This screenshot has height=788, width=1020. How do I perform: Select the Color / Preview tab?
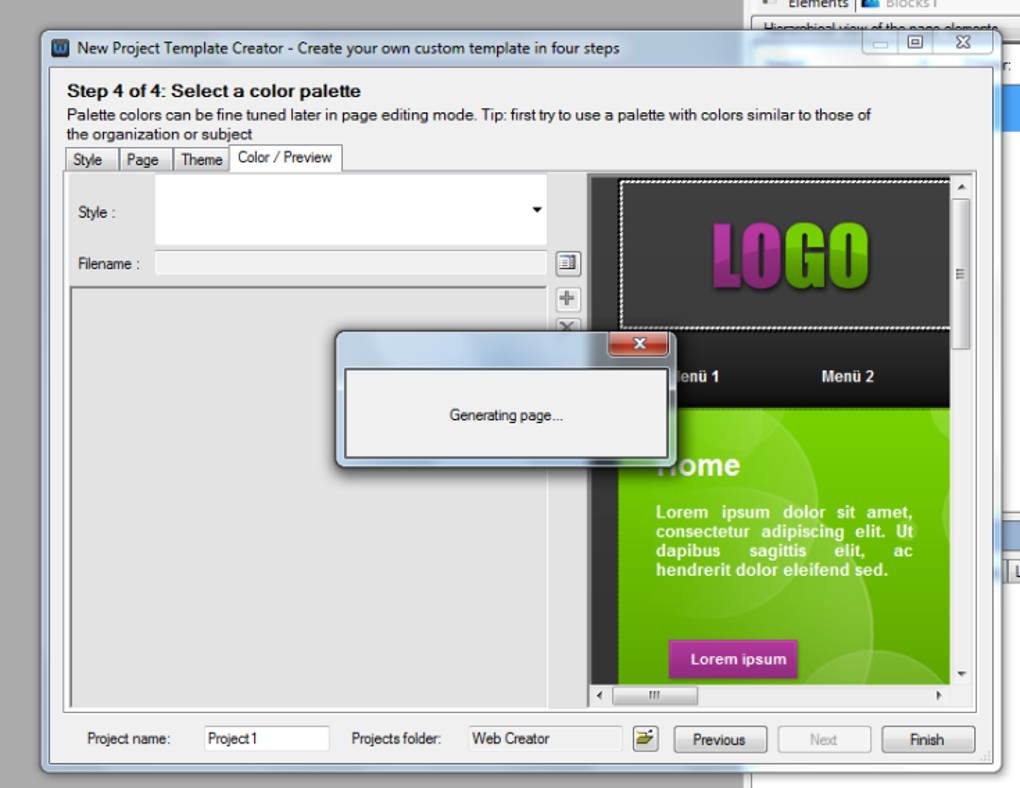[285, 157]
